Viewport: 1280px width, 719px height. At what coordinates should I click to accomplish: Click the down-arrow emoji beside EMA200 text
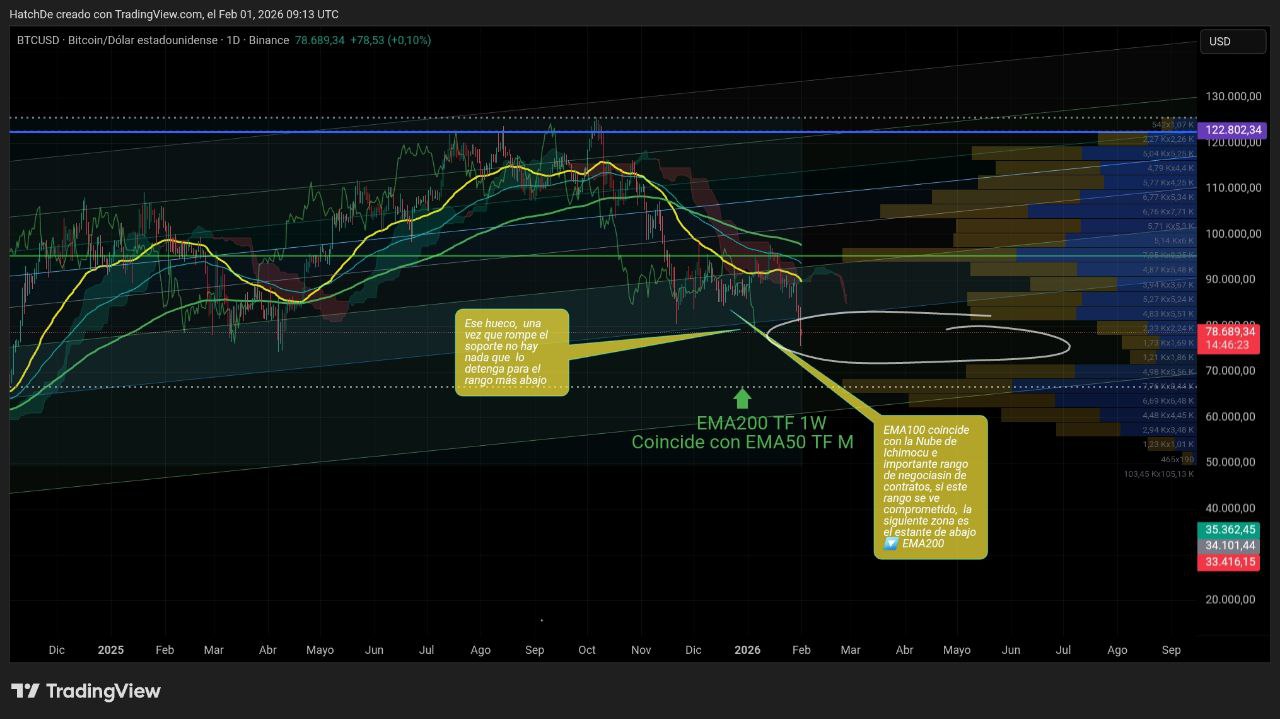(890, 544)
